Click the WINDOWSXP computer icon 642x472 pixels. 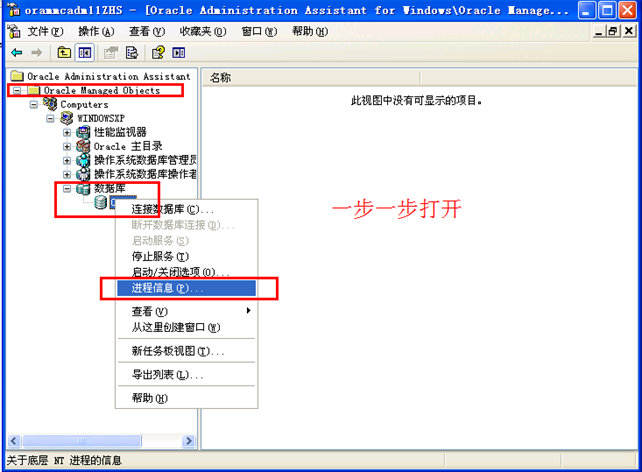67,118
